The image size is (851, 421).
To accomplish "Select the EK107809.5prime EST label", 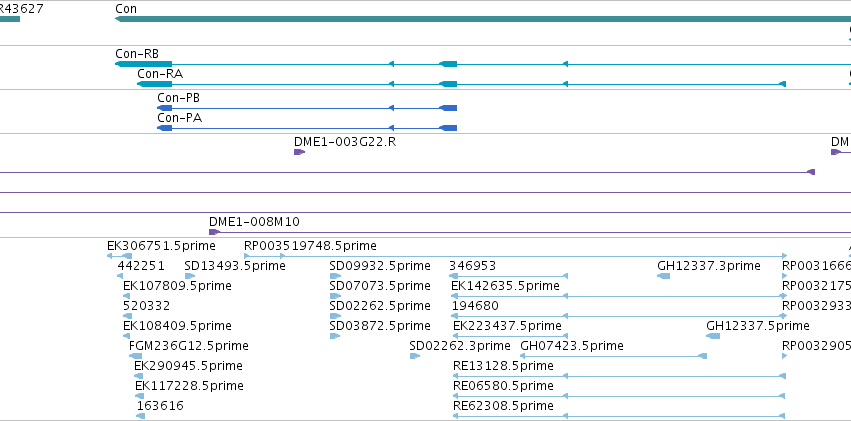I will (177, 286).
